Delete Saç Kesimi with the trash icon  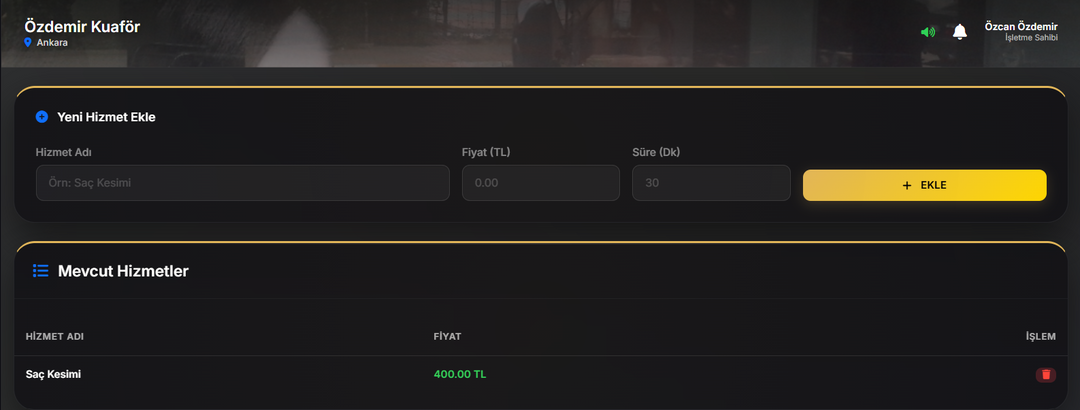coord(1046,375)
